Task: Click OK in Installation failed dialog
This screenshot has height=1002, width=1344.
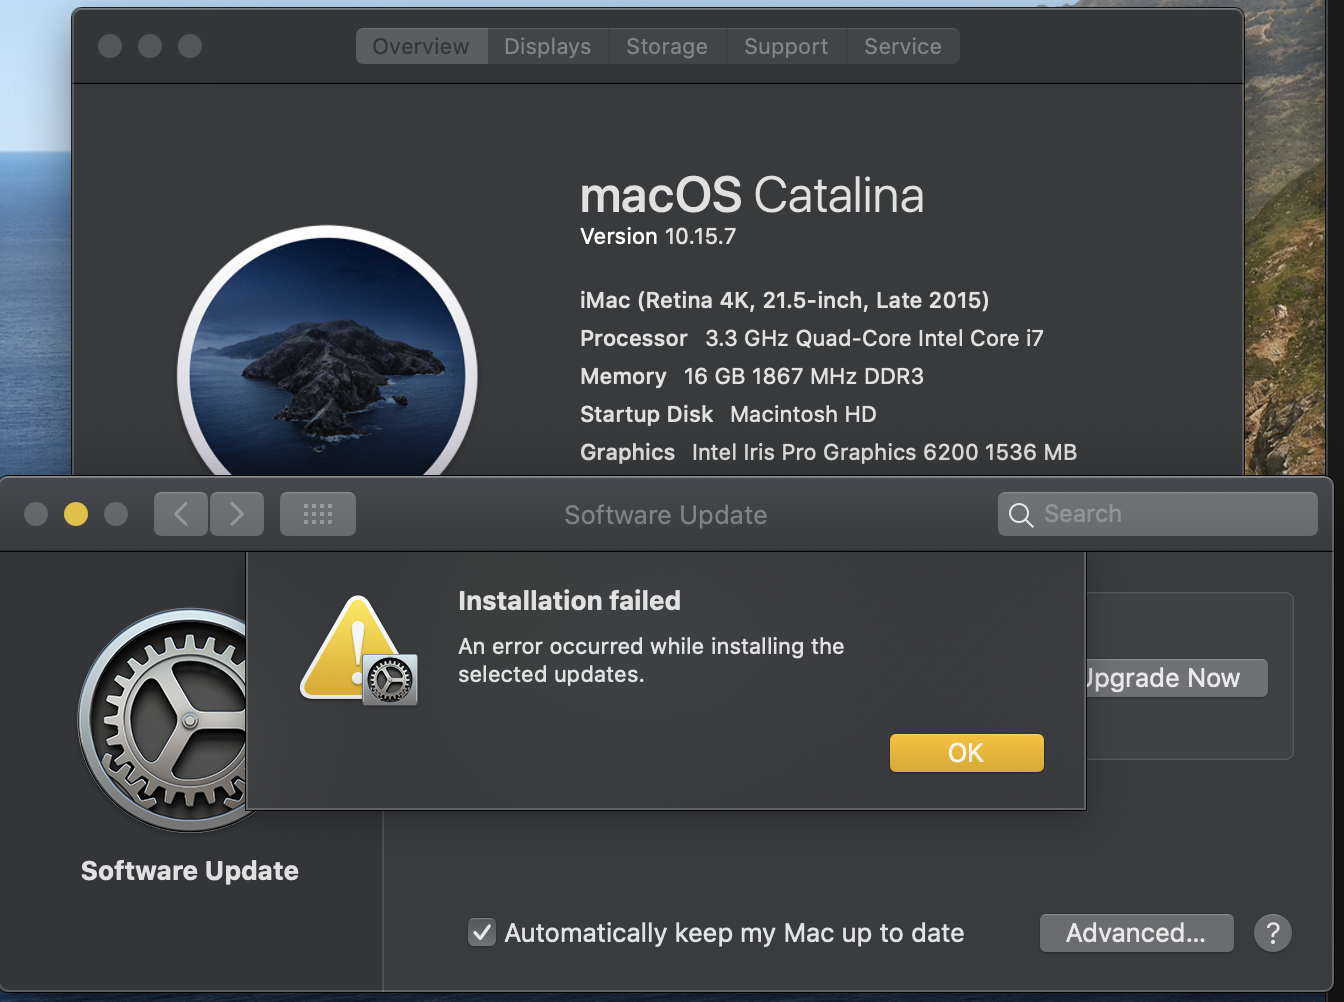Action: 966,753
